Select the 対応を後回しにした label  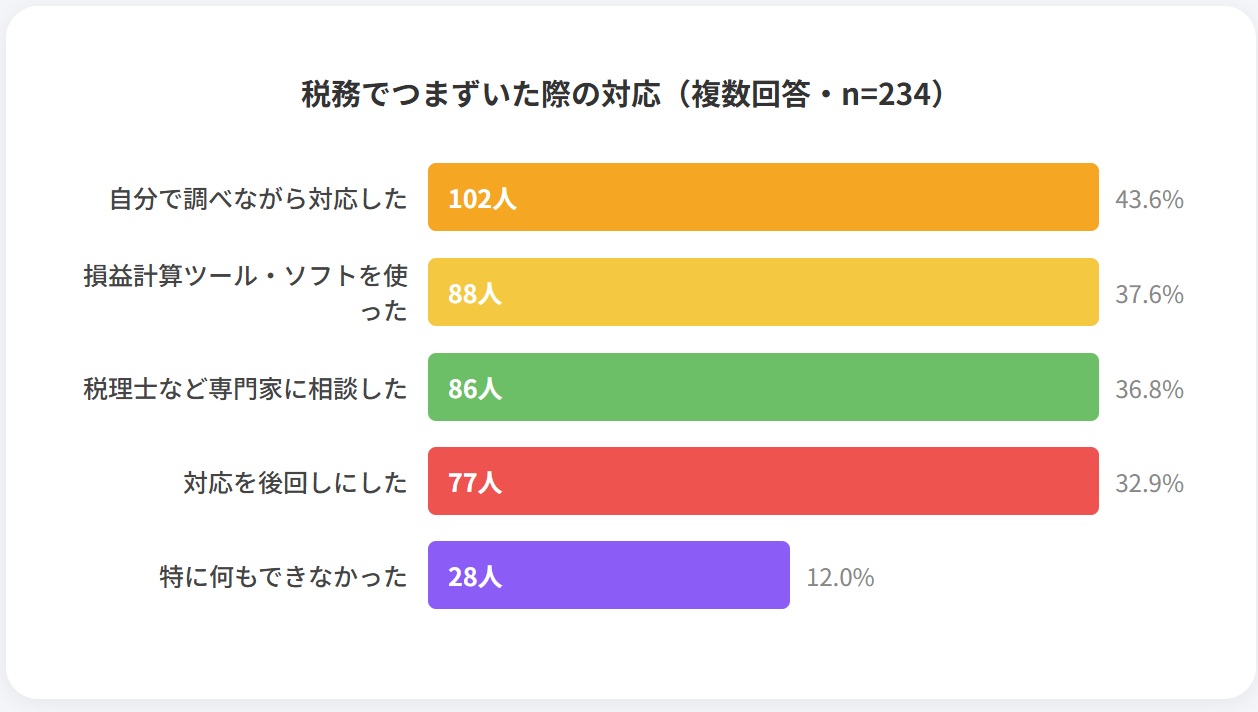click(x=296, y=482)
